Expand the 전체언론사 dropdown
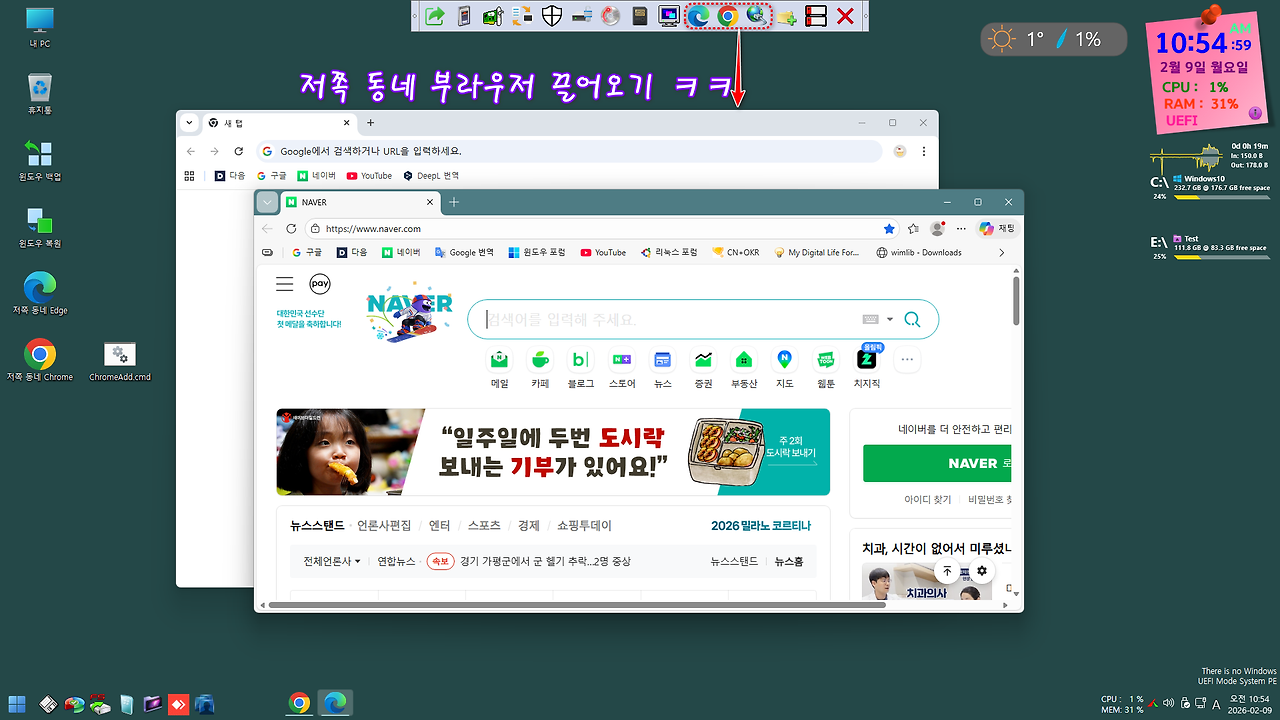 click(333, 561)
